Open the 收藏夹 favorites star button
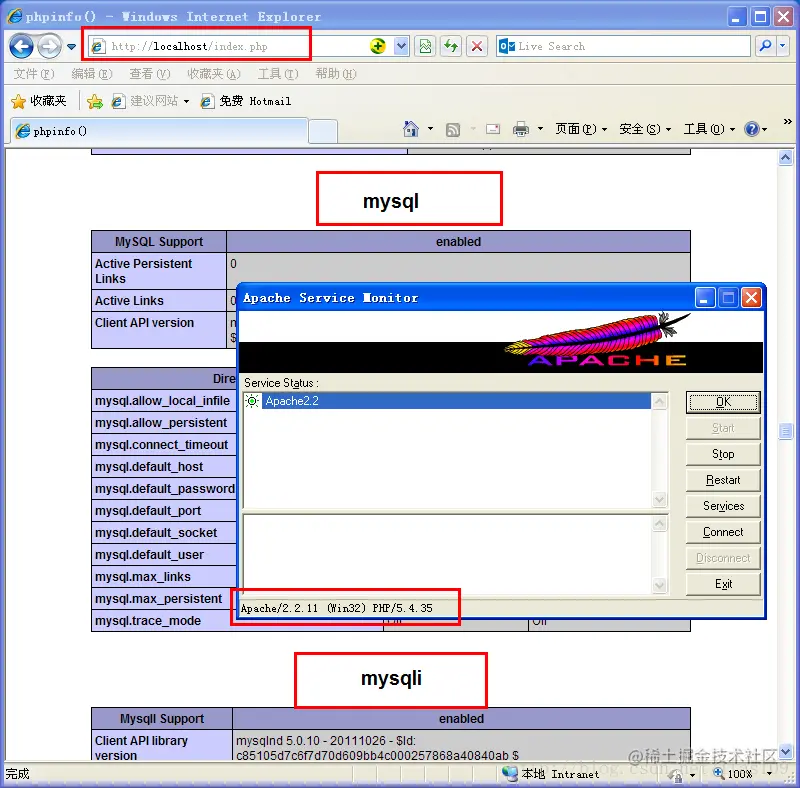The height and width of the screenshot is (788, 800). (x=39, y=101)
